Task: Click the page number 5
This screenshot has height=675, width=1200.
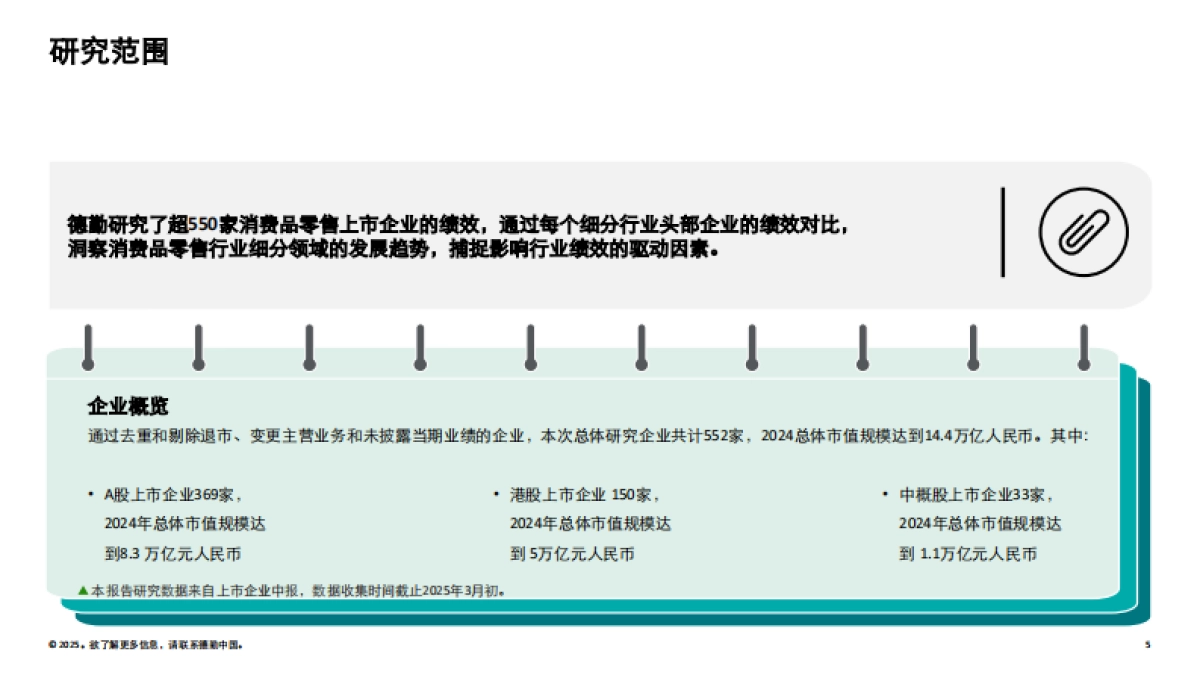Action: (x=1146, y=643)
